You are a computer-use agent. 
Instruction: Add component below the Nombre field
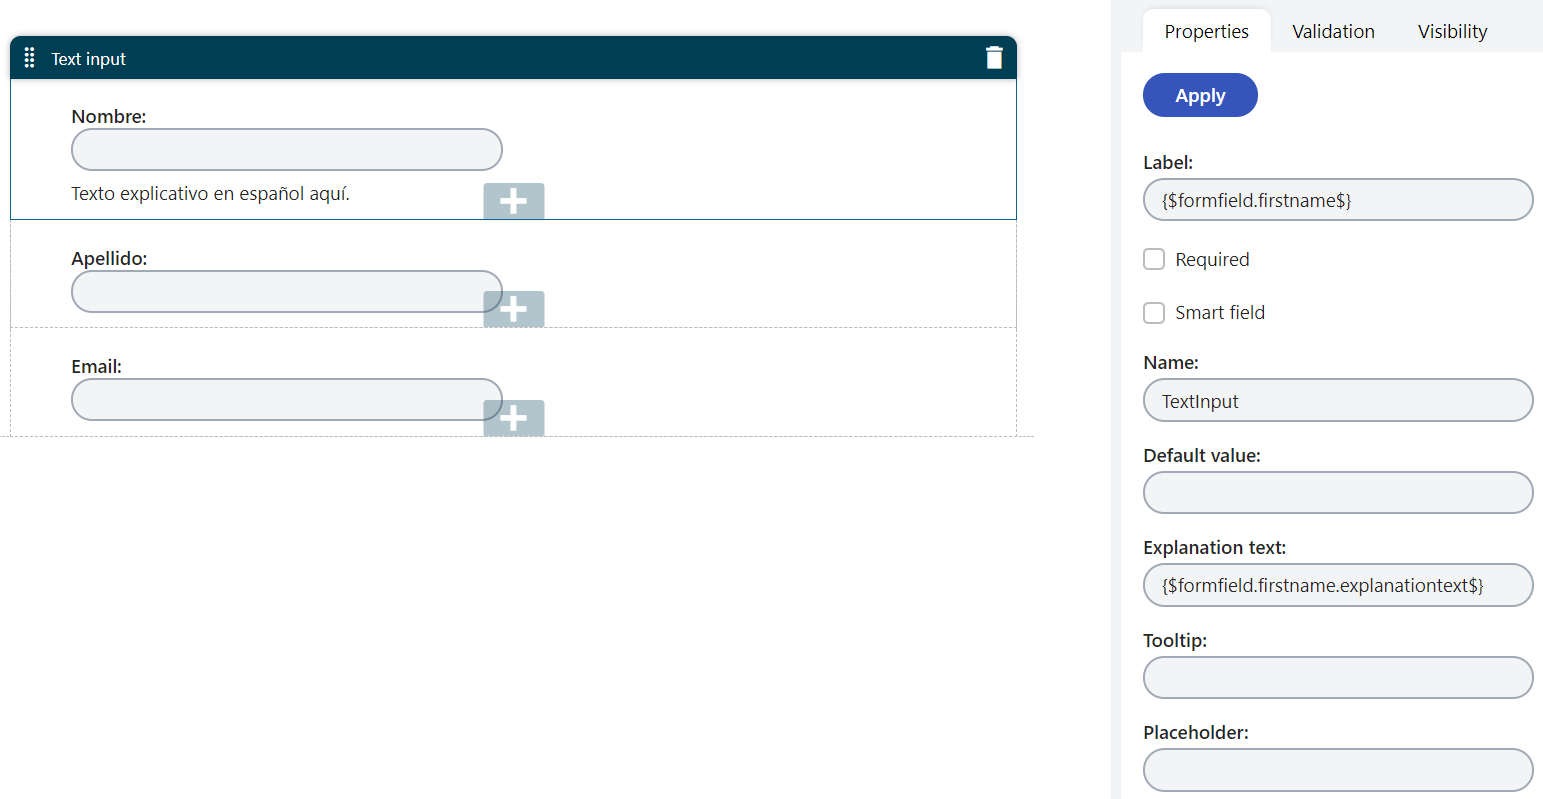[514, 201]
